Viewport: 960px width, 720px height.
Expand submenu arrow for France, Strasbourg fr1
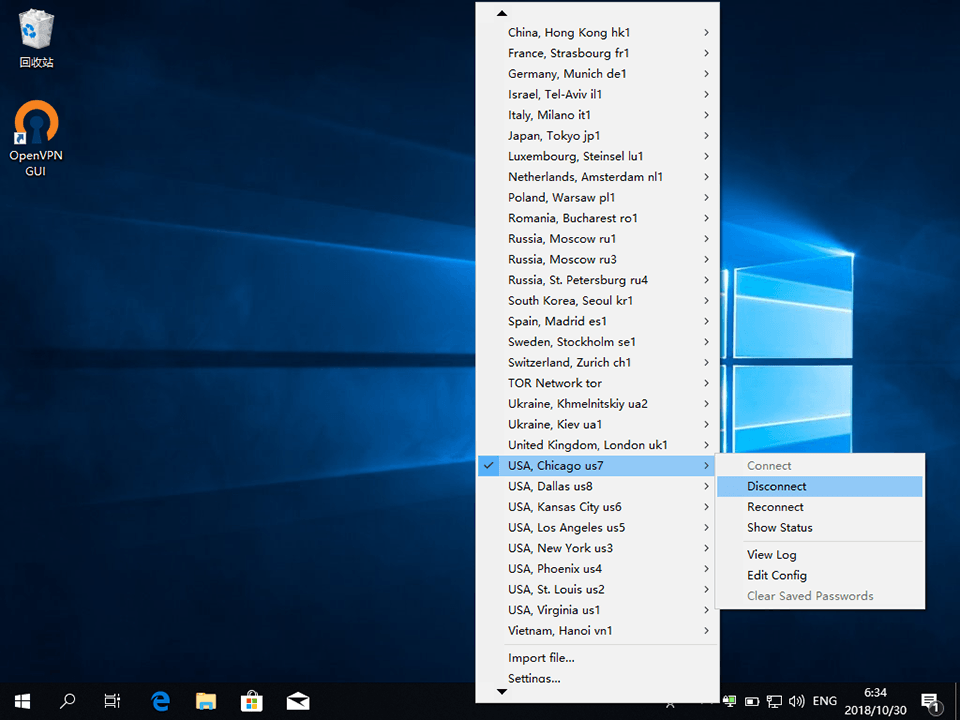click(707, 53)
